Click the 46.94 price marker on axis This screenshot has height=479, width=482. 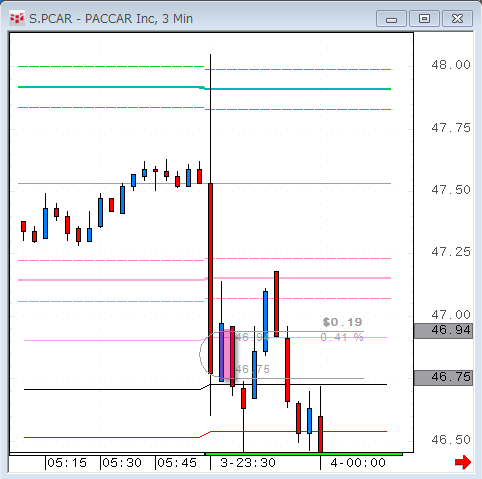tap(443, 330)
